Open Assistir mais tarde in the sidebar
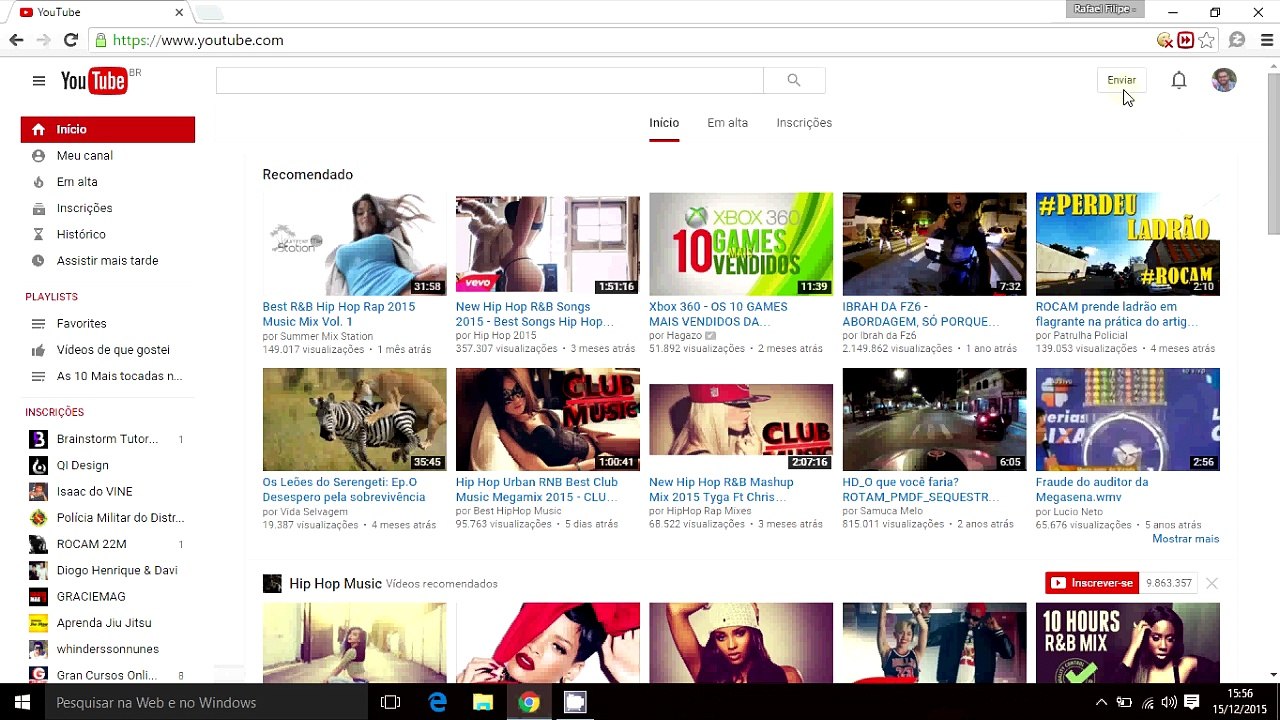This screenshot has height=720, width=1280. pos(108,261)
